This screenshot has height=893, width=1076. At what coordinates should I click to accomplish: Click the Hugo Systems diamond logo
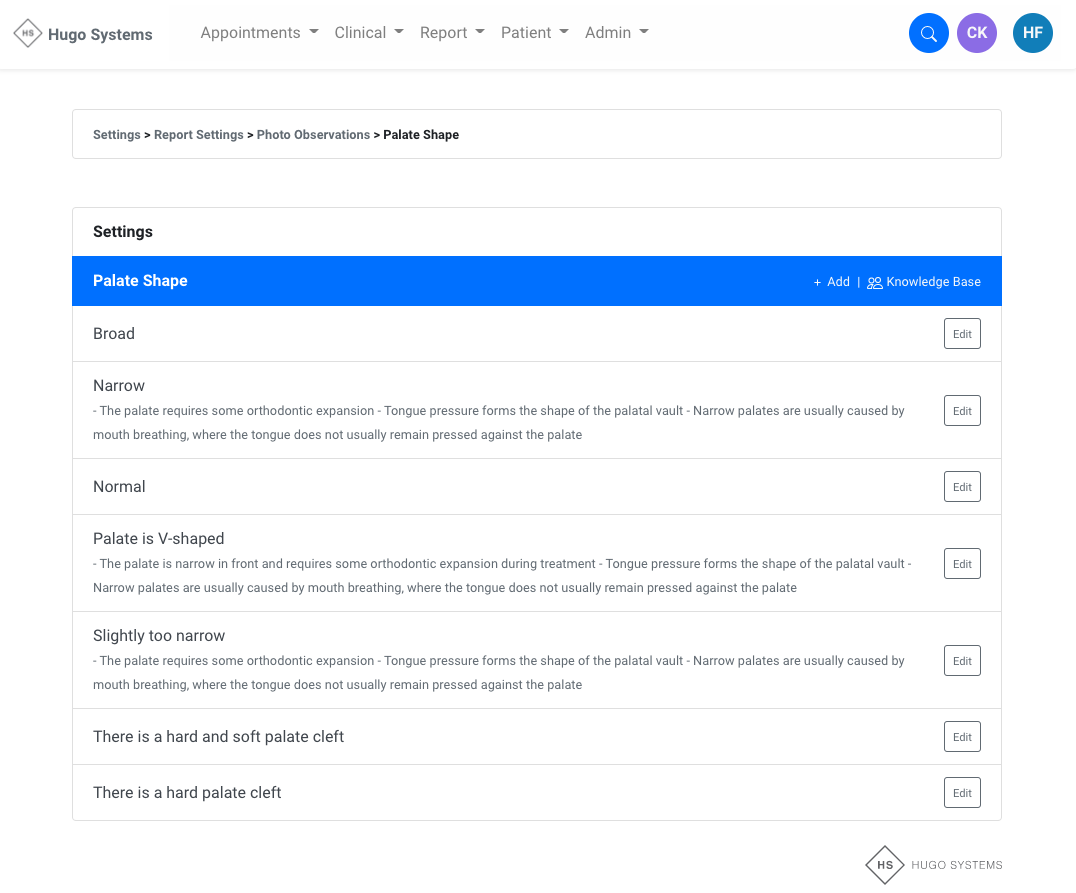(27, 33)
